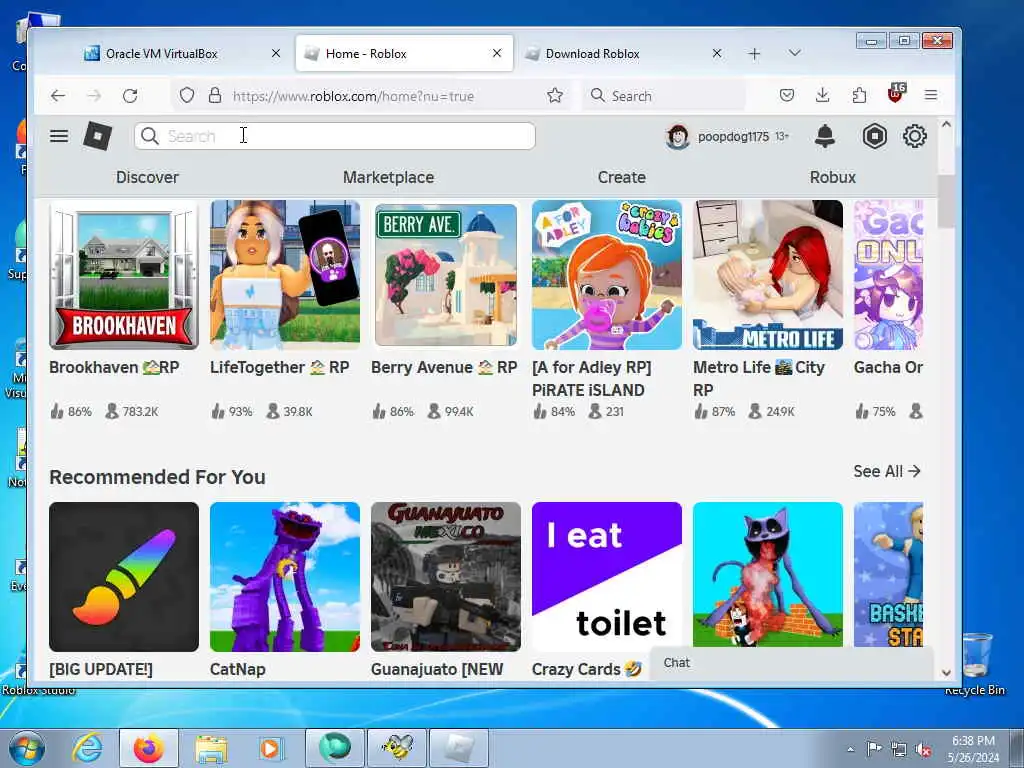The height and width of the screenshot is (768, 1024).
Task: Click the muted volume tray icon
Action: (923, 750)
